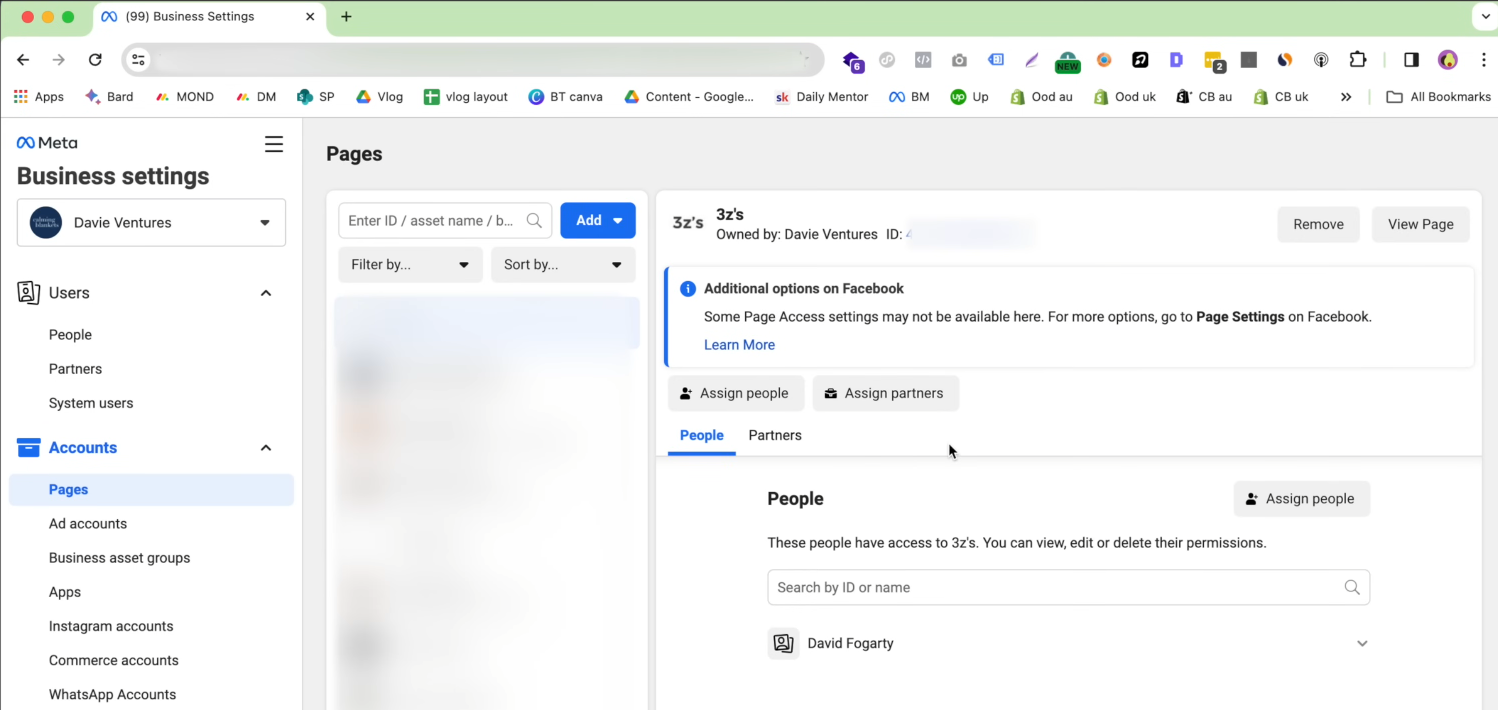Click the Davie Ventures business logo

tap(46, 222)
